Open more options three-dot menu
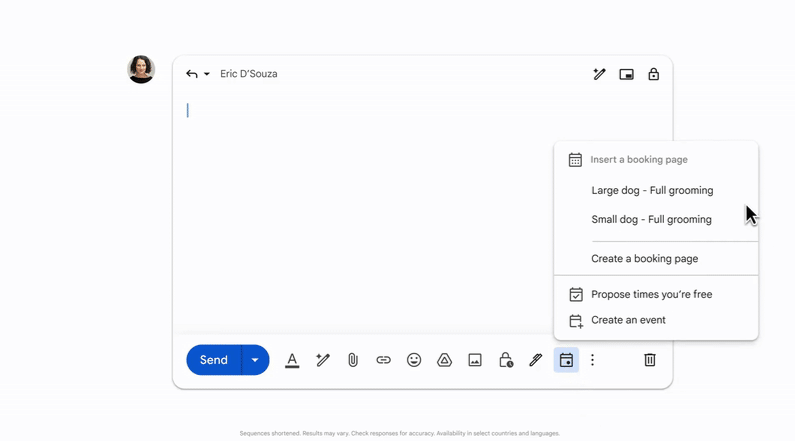The height and width of the screenshot is (441, 795). click(x=592, y=360)
